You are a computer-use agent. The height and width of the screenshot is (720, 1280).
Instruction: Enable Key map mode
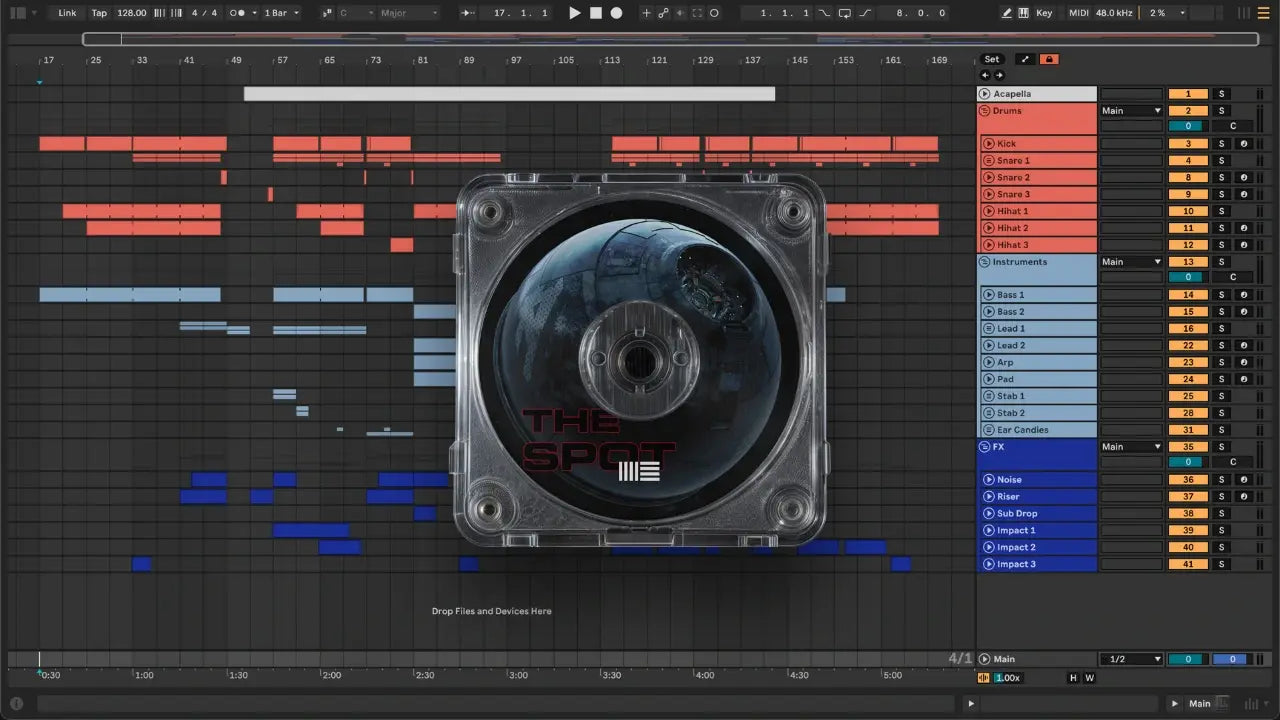[1044, 13]
